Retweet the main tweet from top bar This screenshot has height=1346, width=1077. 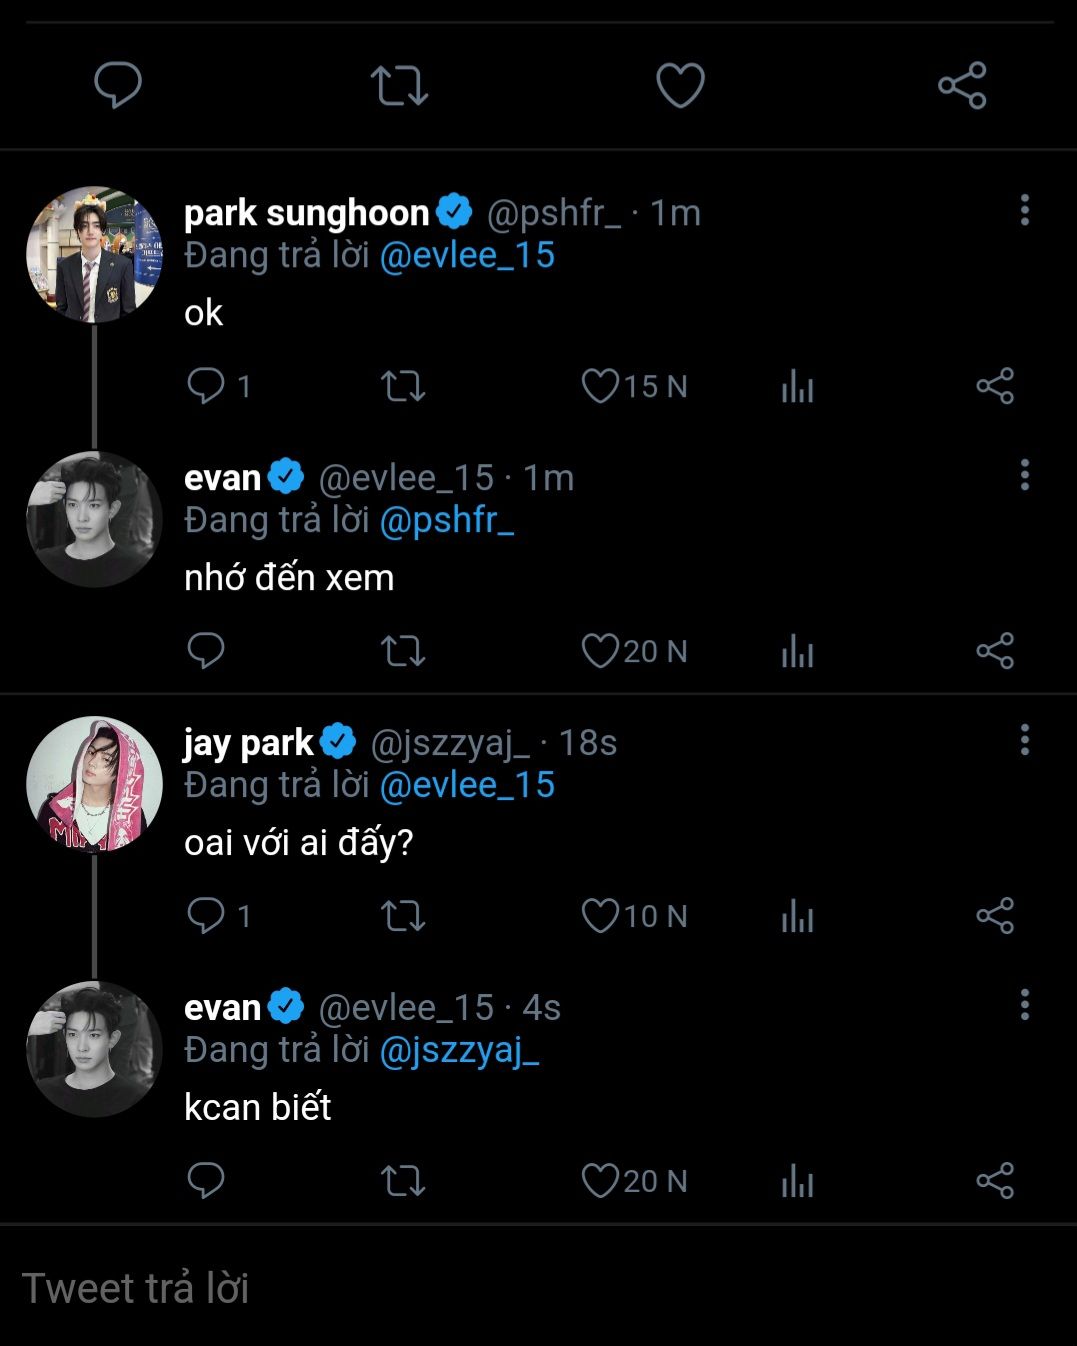[x=399, y=85]
